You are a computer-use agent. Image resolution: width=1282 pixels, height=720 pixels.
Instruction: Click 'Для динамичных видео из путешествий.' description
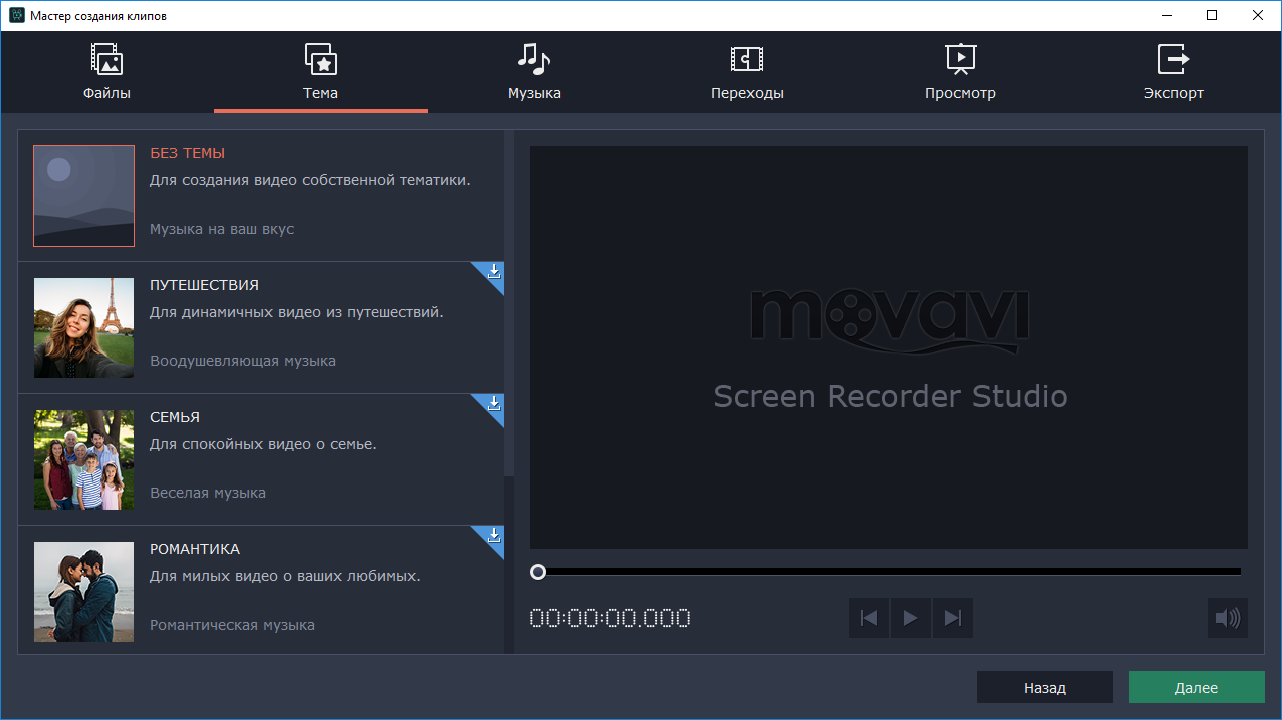(x=297, y=312)
